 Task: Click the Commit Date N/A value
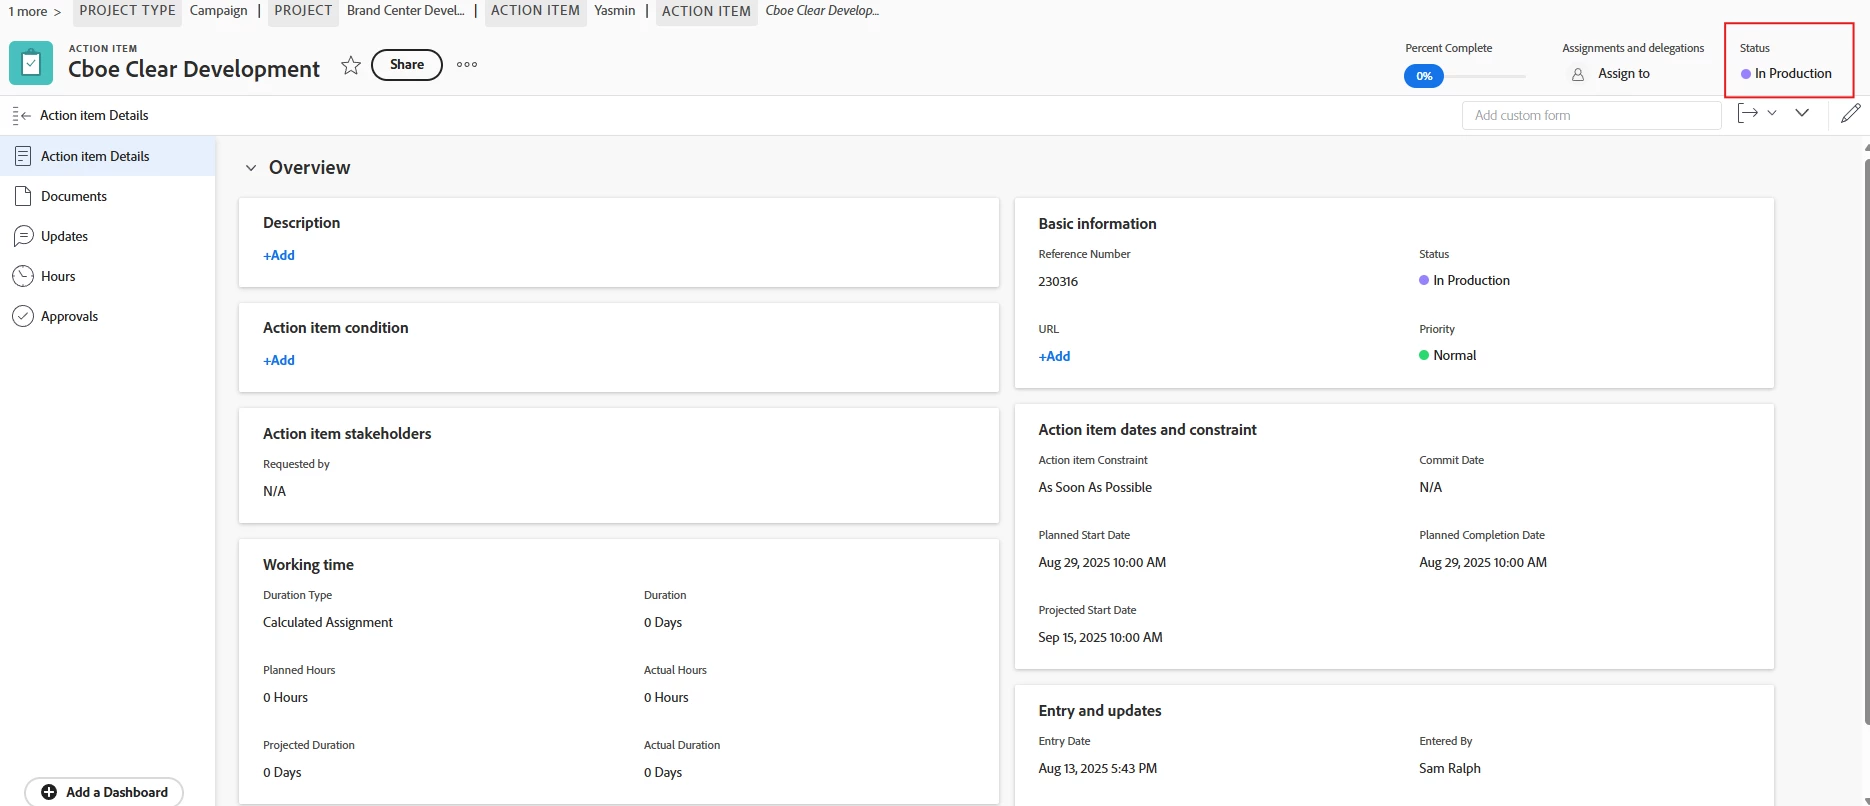click(x=1430, y=488)
